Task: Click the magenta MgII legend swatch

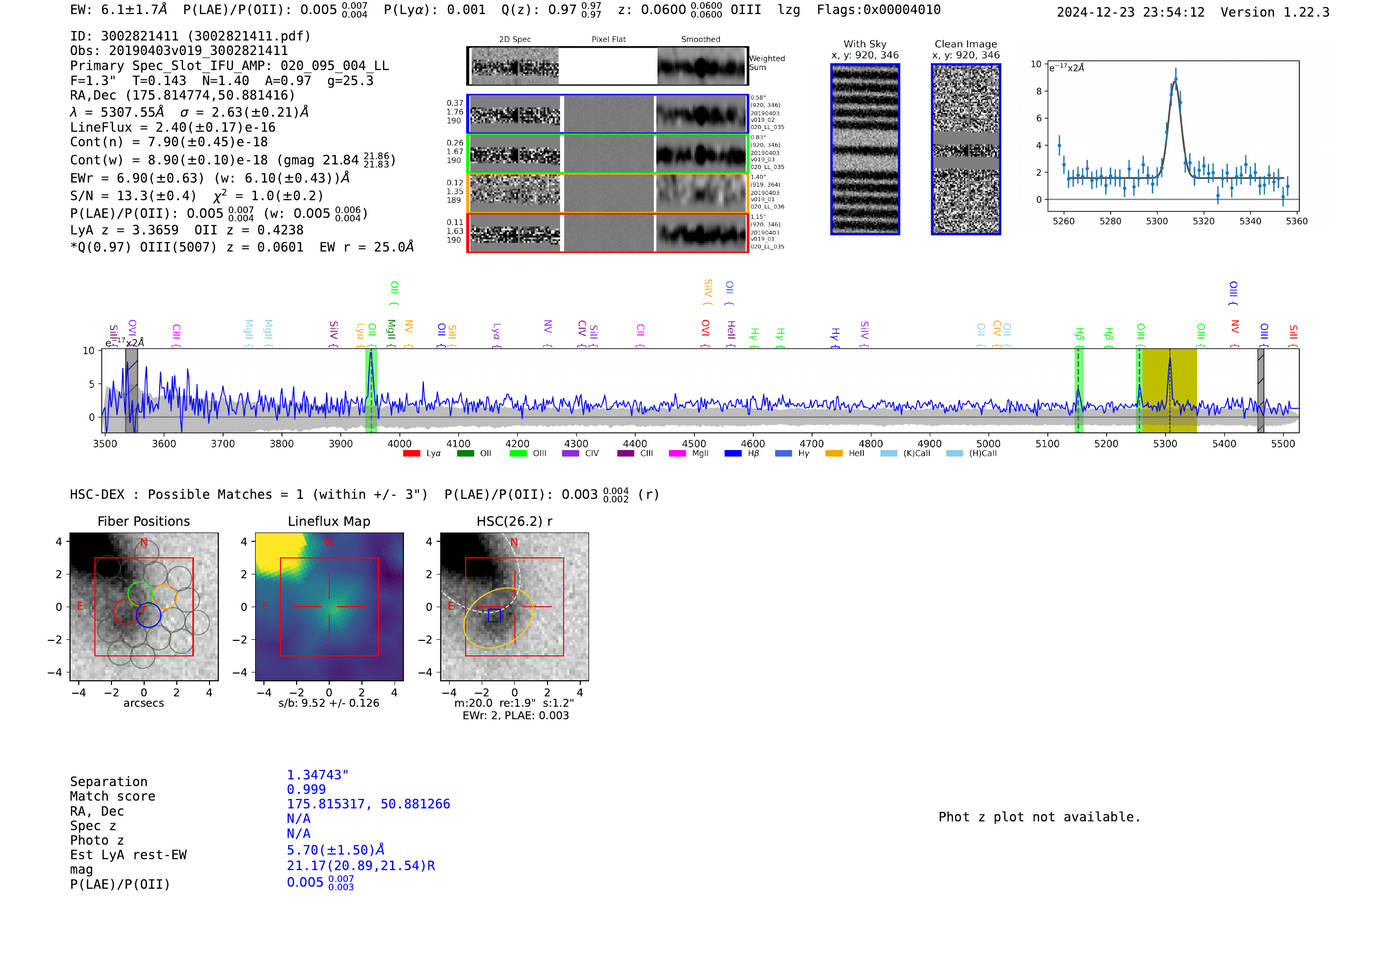Action: pyautogui.click(x=678, y=454)
